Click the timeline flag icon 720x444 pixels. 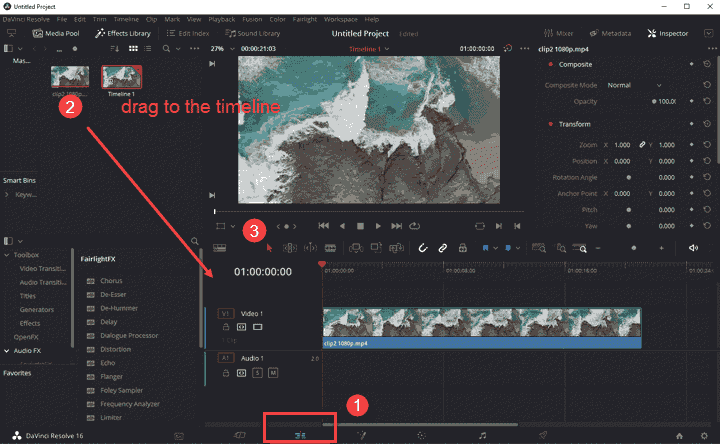(x=485, y=248)
